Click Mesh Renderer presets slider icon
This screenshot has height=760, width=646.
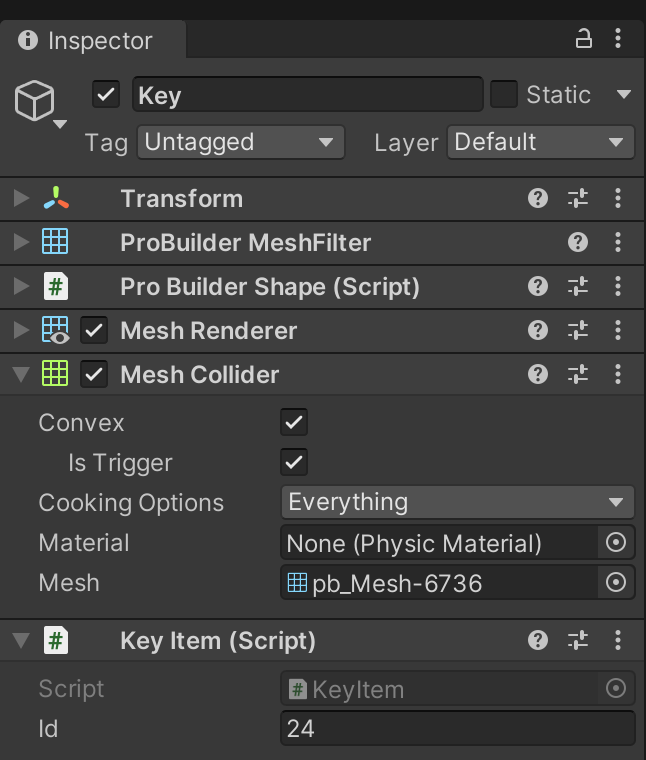[x=578, y=330]
